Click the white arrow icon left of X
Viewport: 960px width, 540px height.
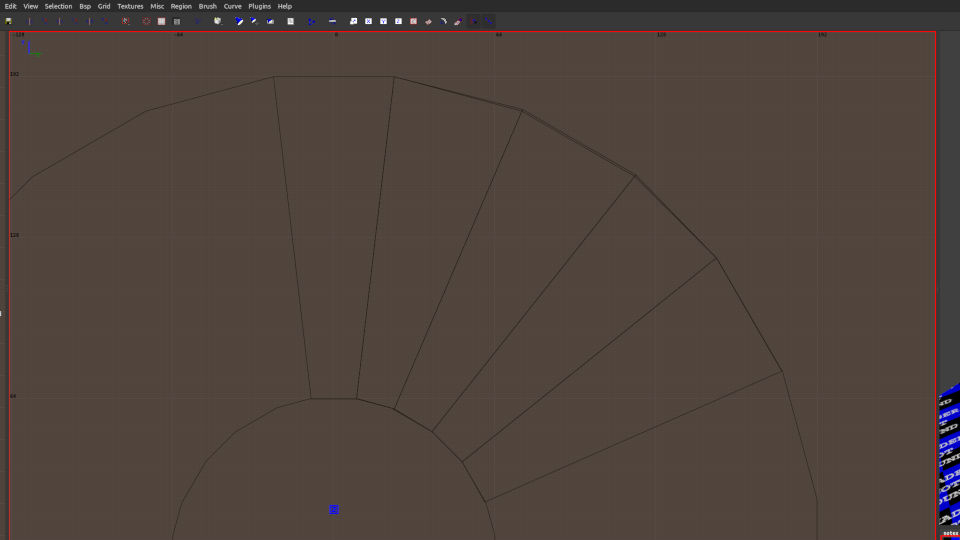pos(353,21)
